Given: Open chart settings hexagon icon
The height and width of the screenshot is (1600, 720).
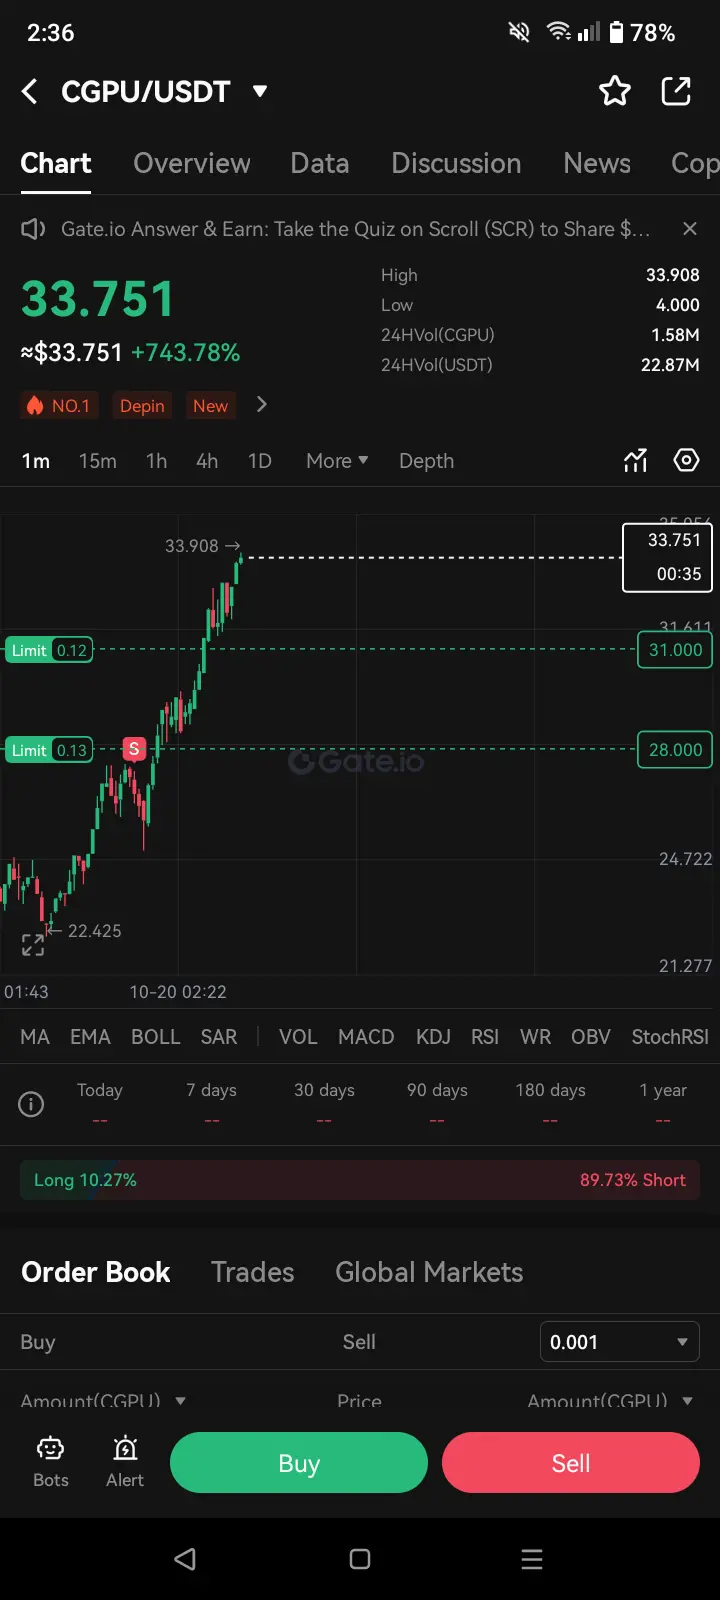Looking at the screenshot, I should pos(686,460).
